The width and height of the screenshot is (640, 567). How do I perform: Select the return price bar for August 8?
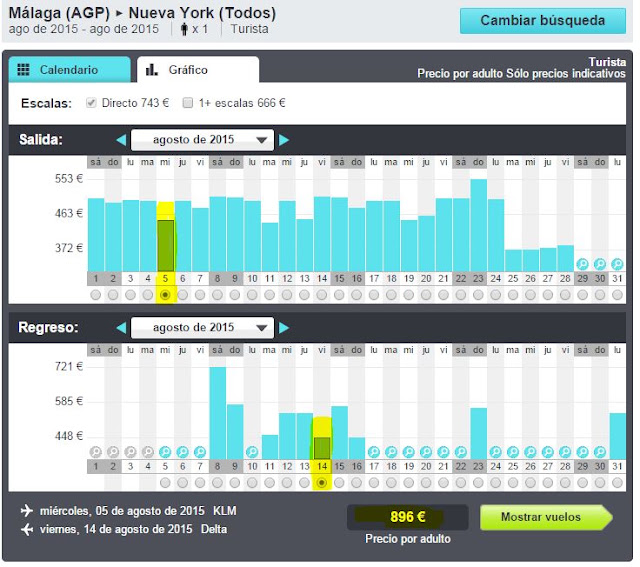[x=218, y=413]
